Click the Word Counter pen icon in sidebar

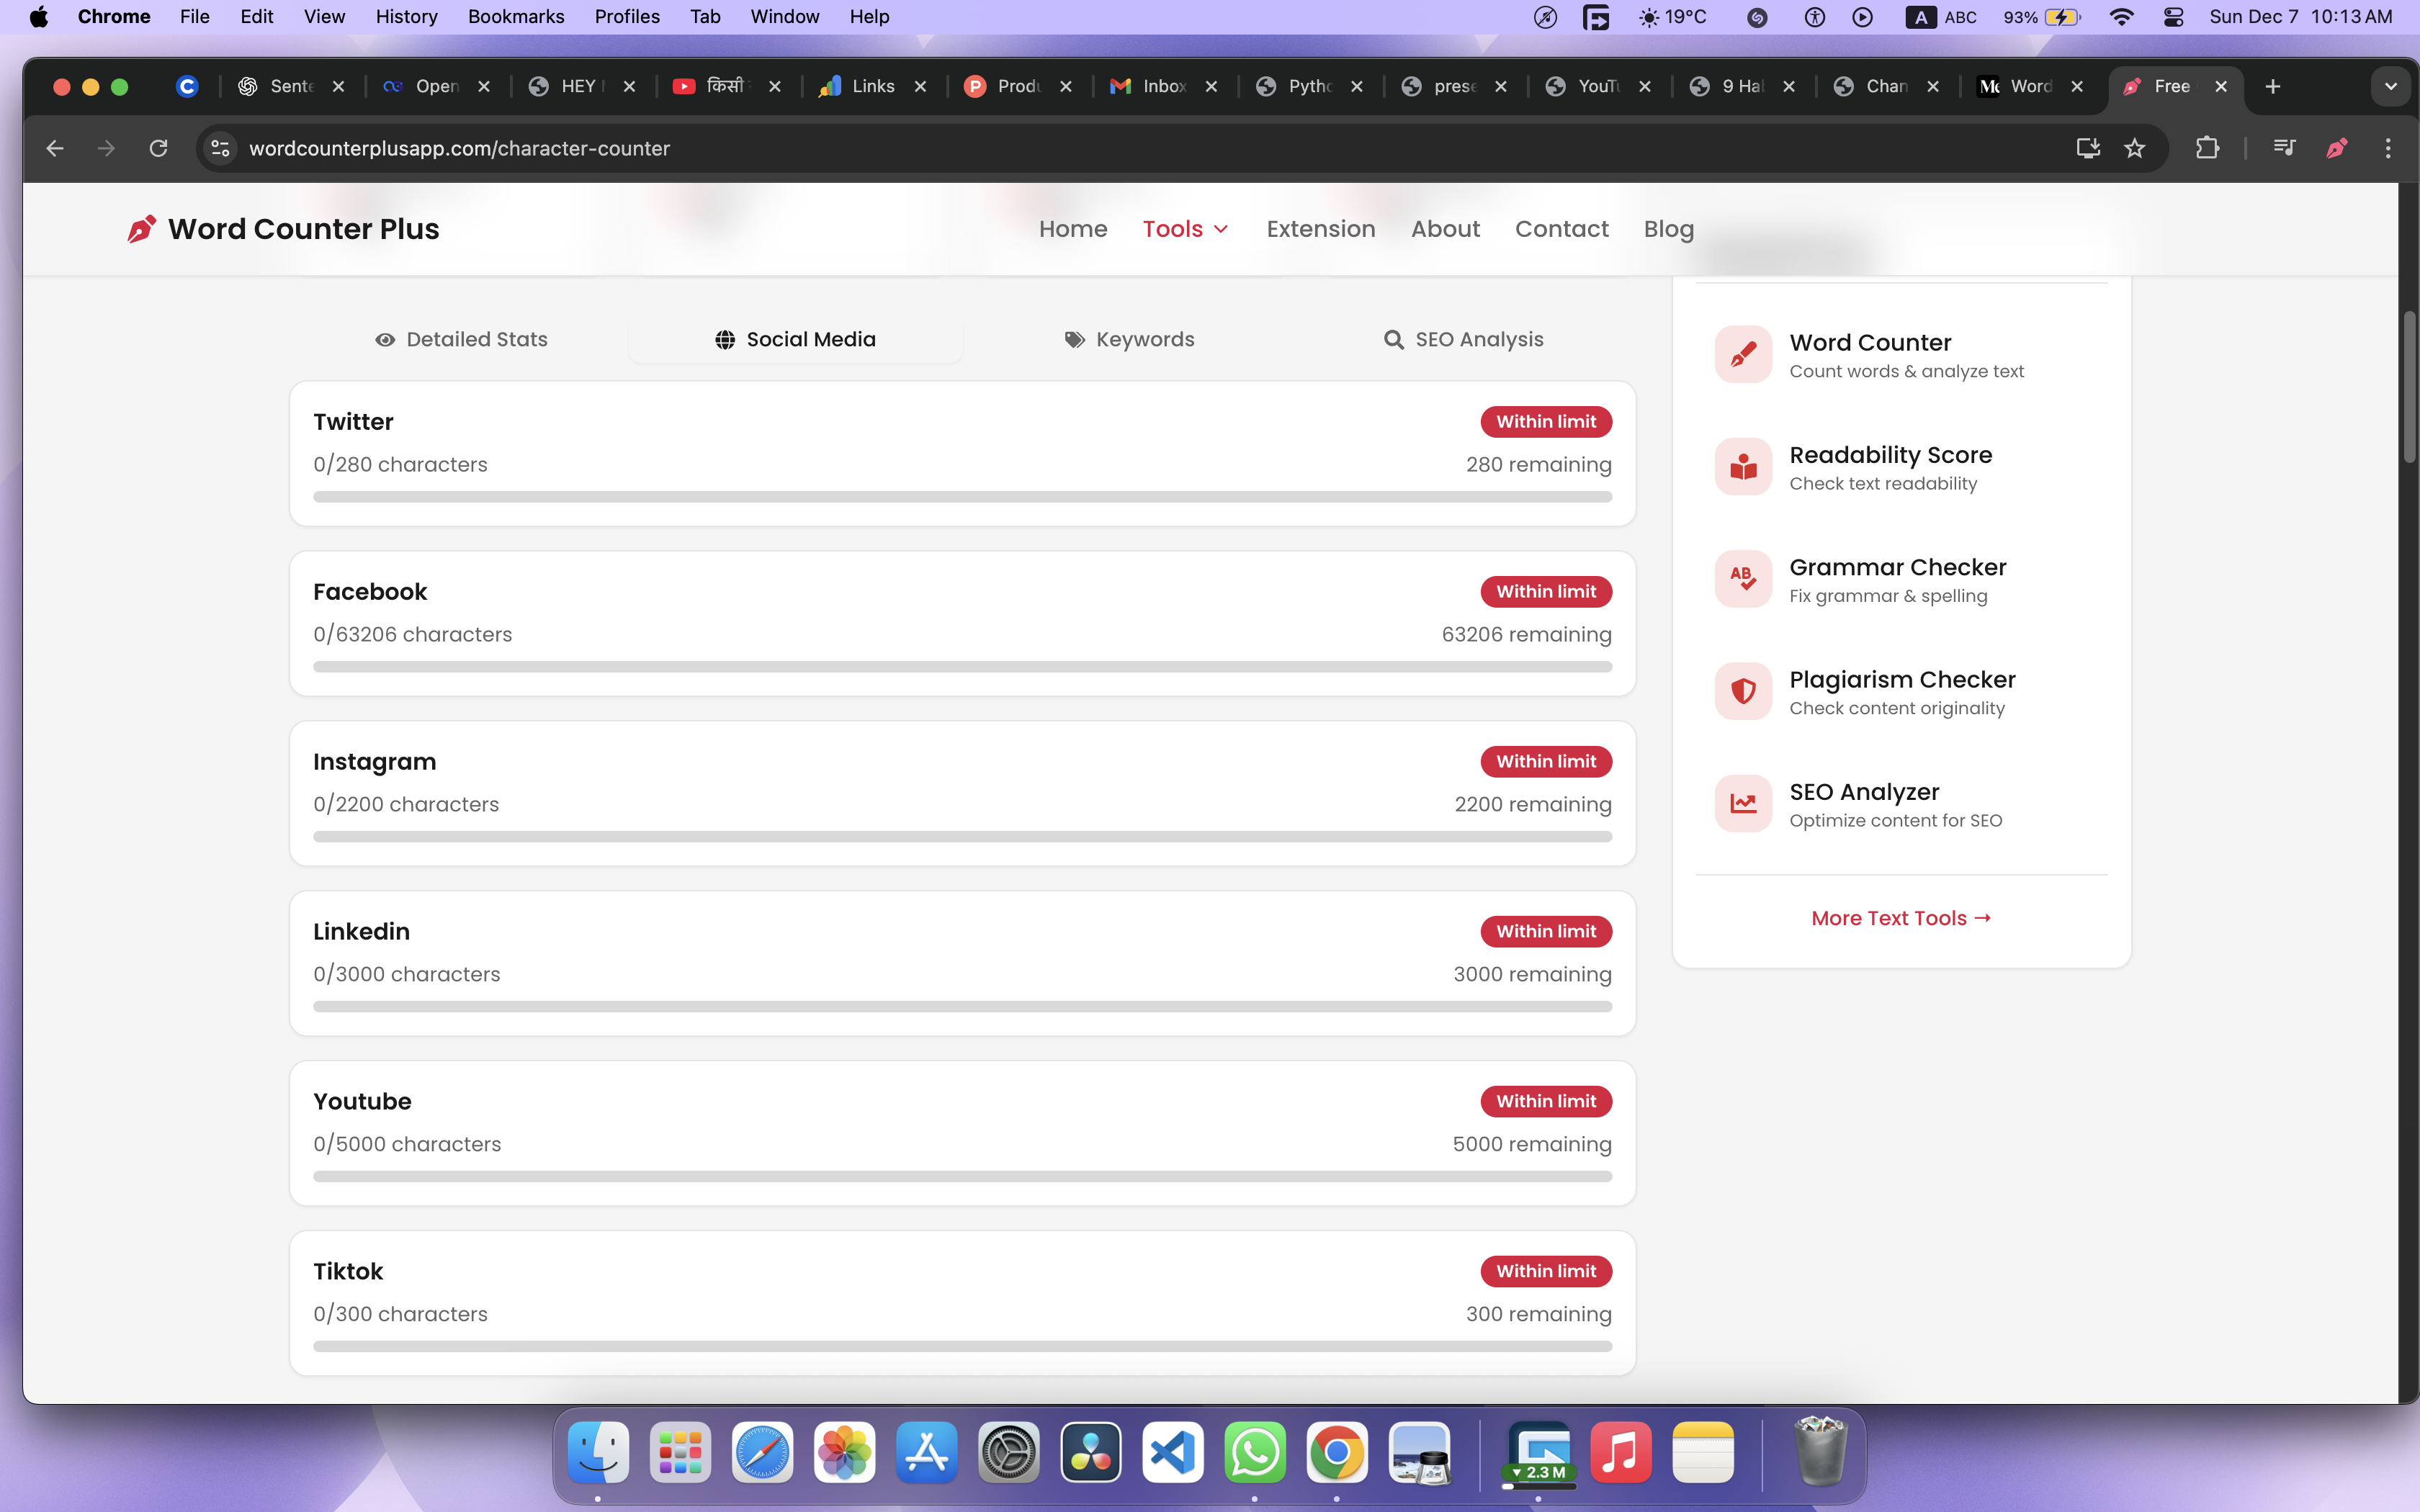[1743, 355]
